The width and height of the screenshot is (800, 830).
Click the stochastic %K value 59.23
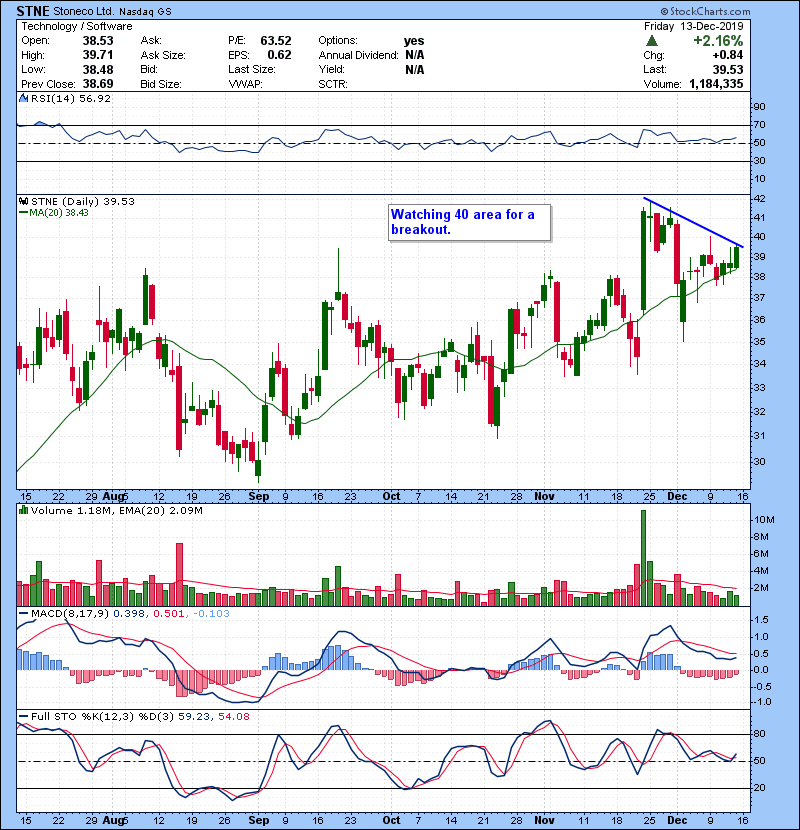194,717
